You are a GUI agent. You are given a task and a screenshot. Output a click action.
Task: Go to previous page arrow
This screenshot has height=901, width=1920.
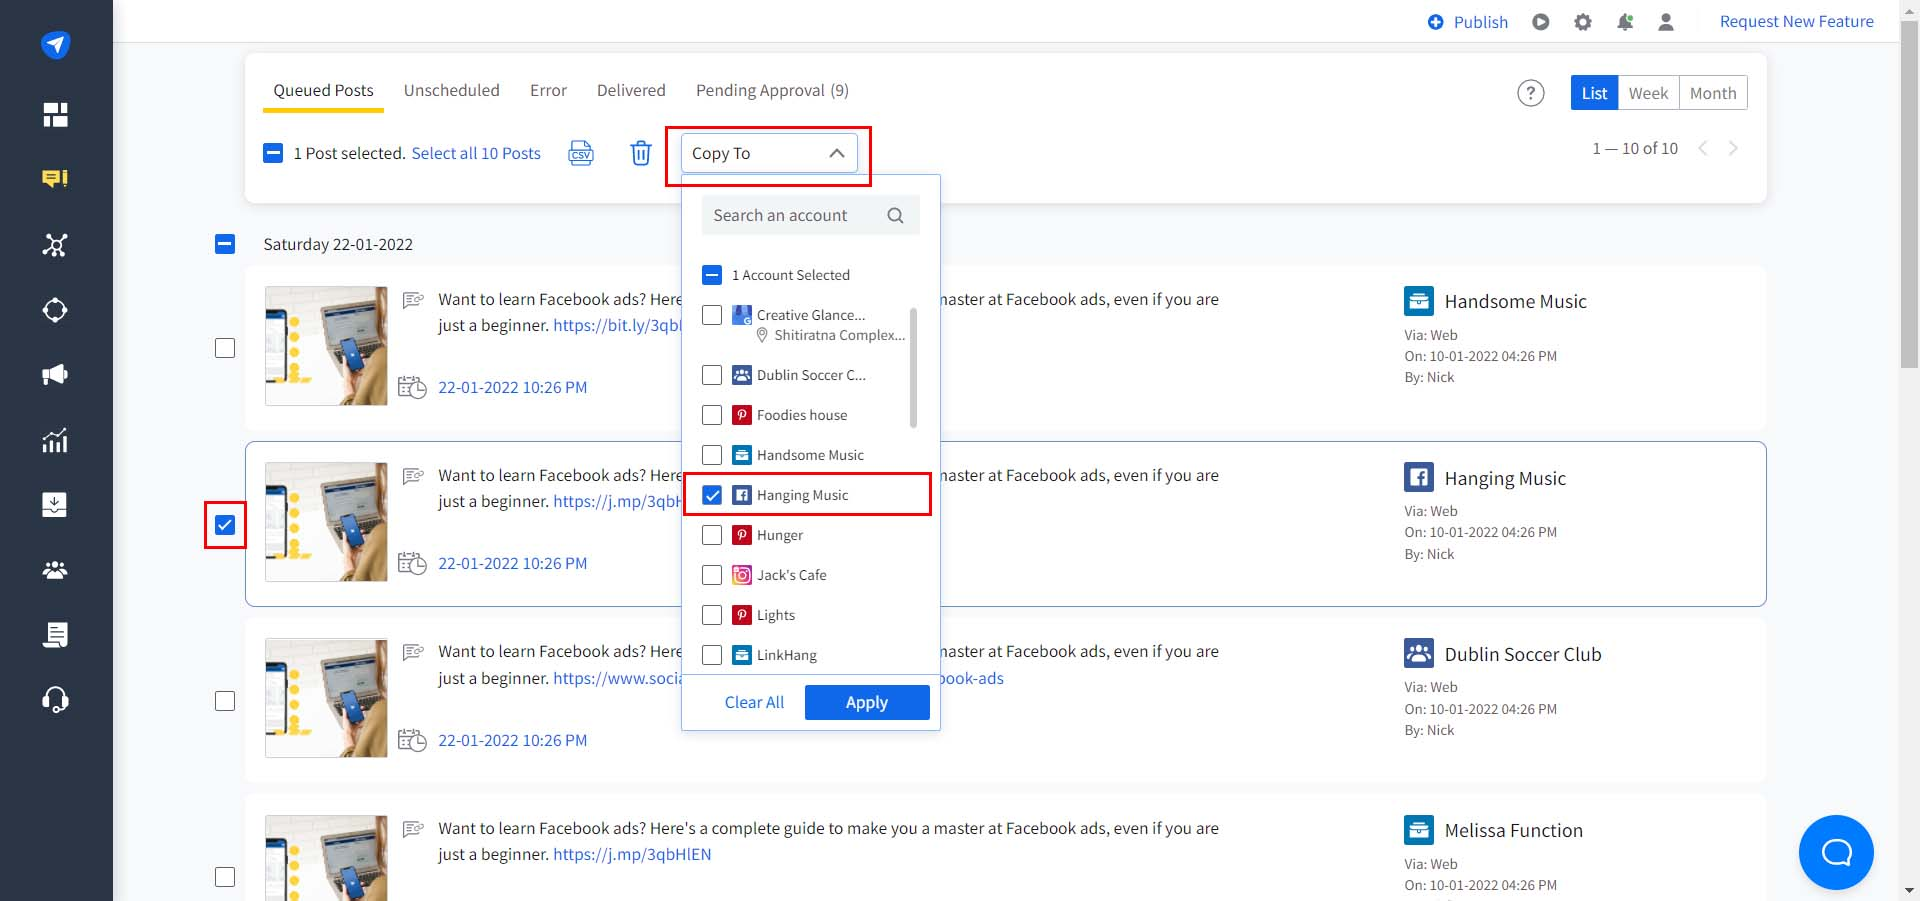[1703, 148]
